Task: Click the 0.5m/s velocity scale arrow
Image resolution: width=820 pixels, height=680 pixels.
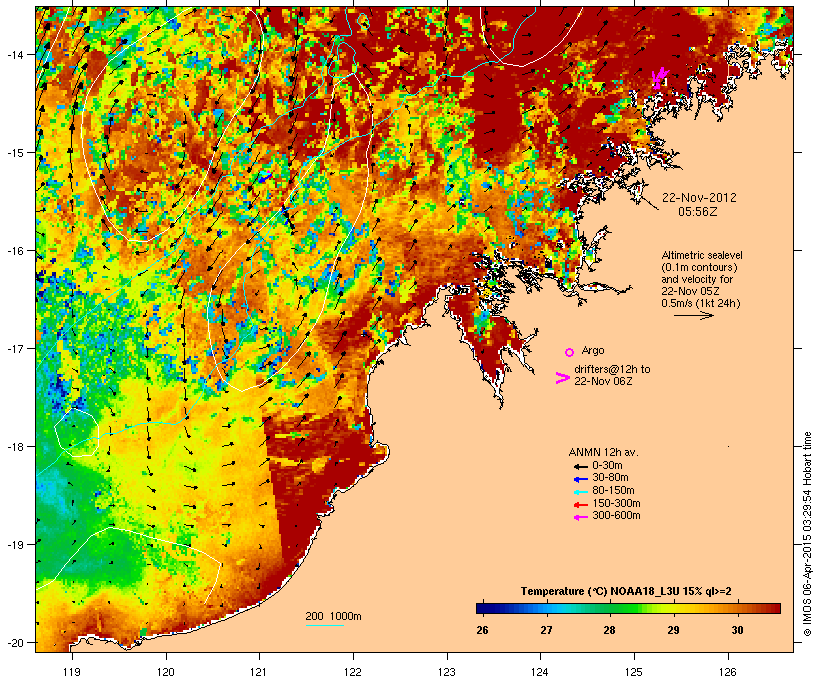Action: coord(693,315)
